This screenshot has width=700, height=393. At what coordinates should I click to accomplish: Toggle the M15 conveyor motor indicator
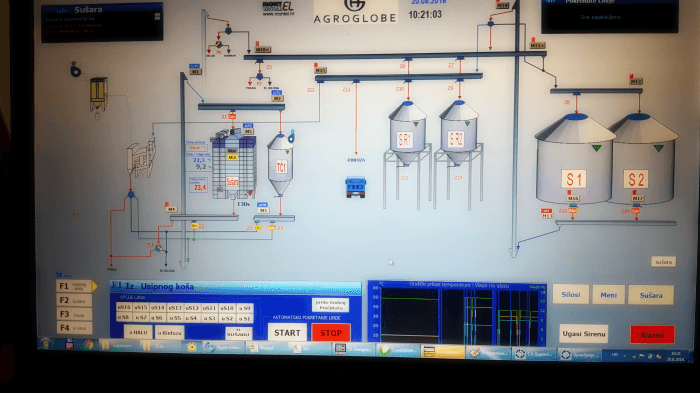click(x=321, y=70)
